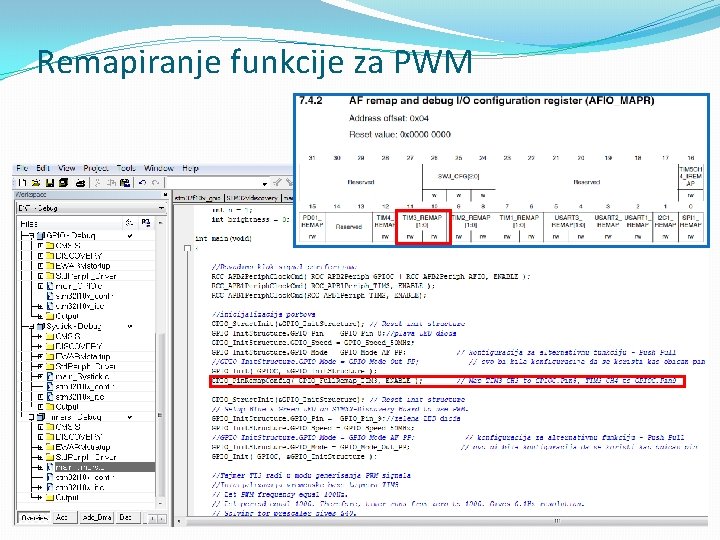
Task: Click the find-next icon right of search box
Action: 276,183
